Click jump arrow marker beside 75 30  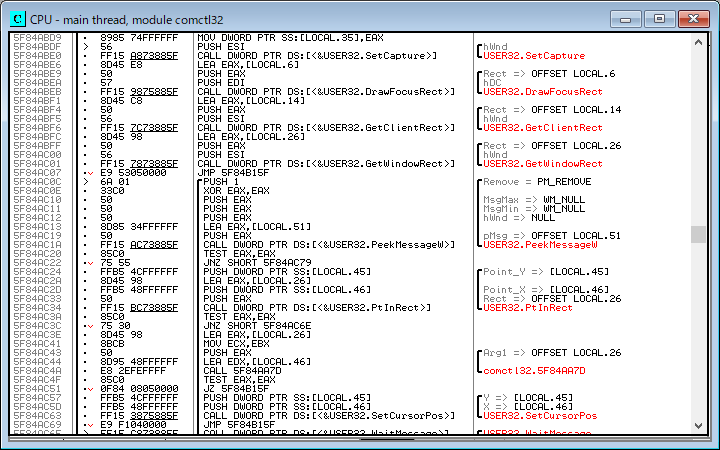coord(88,326)
